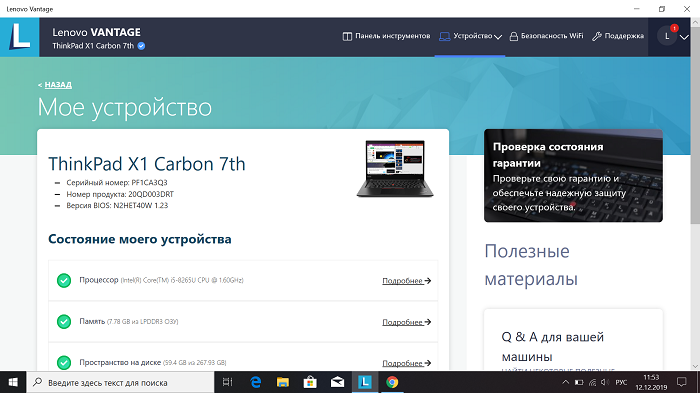Image resolution: width=700 pixels, height=393 pixels.
Task: Open the Панель инструментов dashboard tab
Action: (x=386, y=36)
